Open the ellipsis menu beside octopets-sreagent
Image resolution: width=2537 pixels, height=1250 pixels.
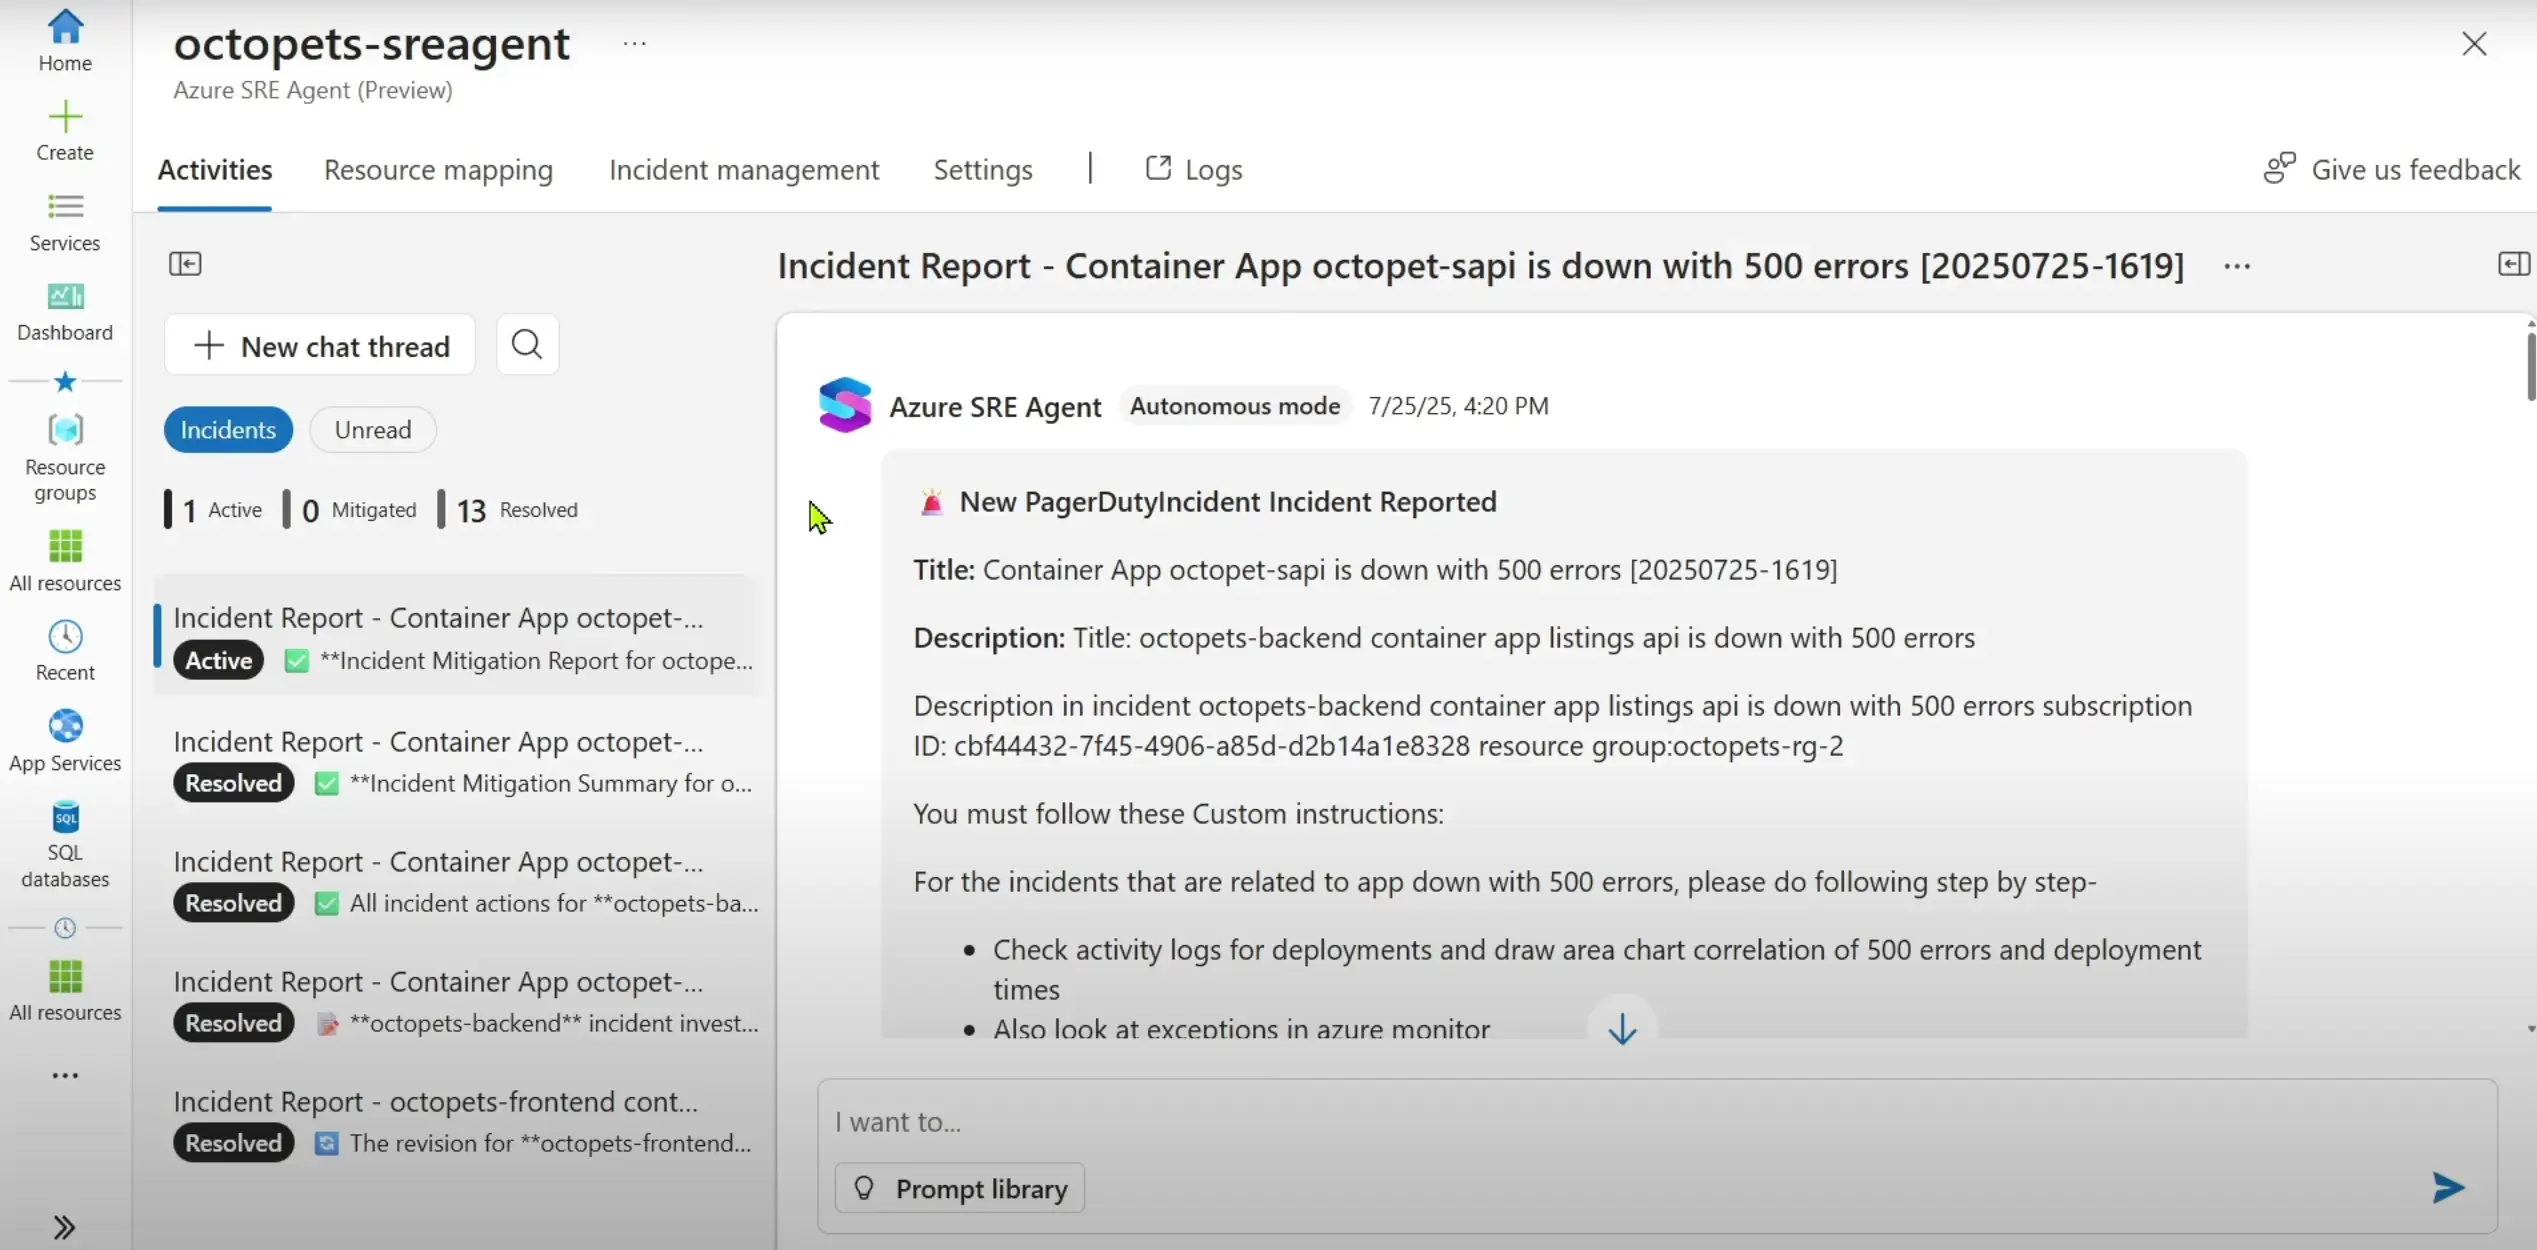pos(634,44)
